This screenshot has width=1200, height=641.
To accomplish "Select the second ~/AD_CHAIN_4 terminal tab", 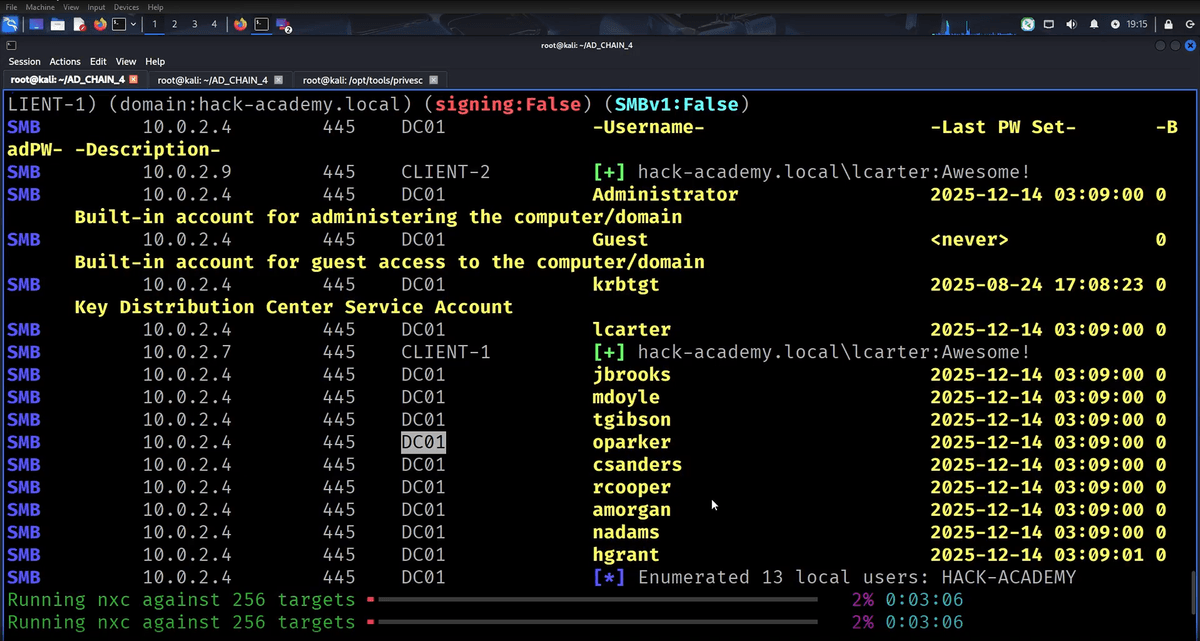I will [212, 80].
